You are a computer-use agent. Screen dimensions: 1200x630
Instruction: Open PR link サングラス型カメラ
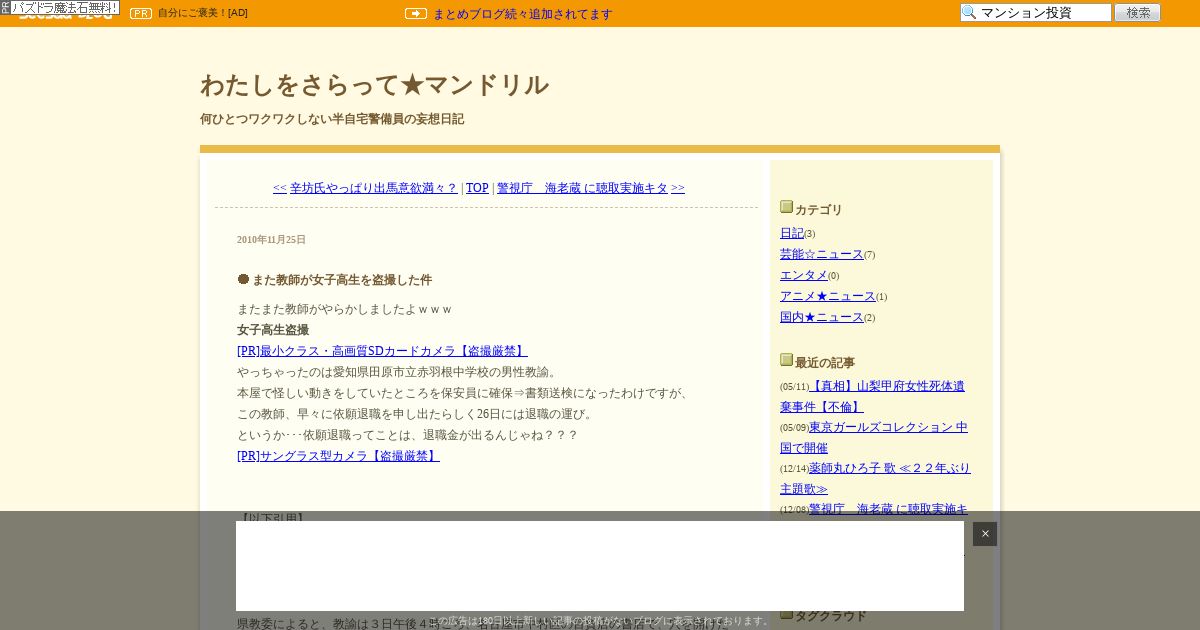[338, 456]
